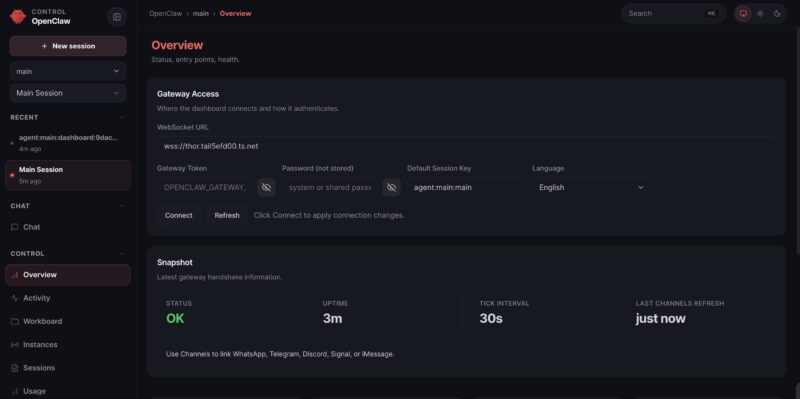Screen dimensions: 800x399
Task: Focus the Password (not stored) field
Action: (x=330, y=187)
